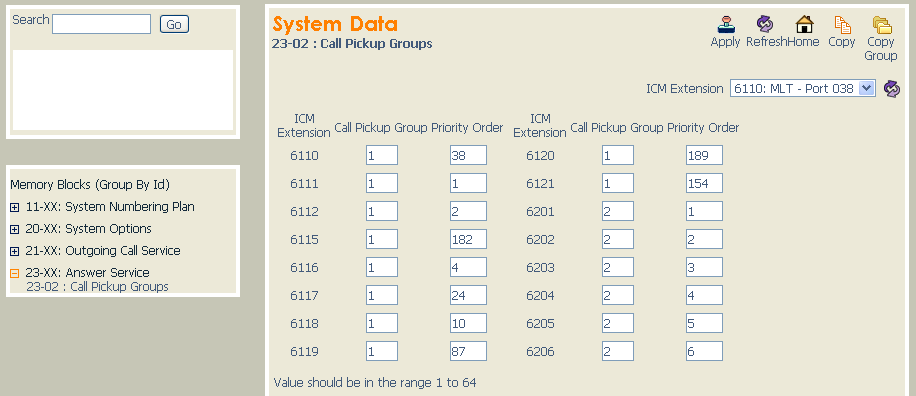Edit Priority Order for extension 6206
Screen dimensions: 916x396
coord(705,352)
